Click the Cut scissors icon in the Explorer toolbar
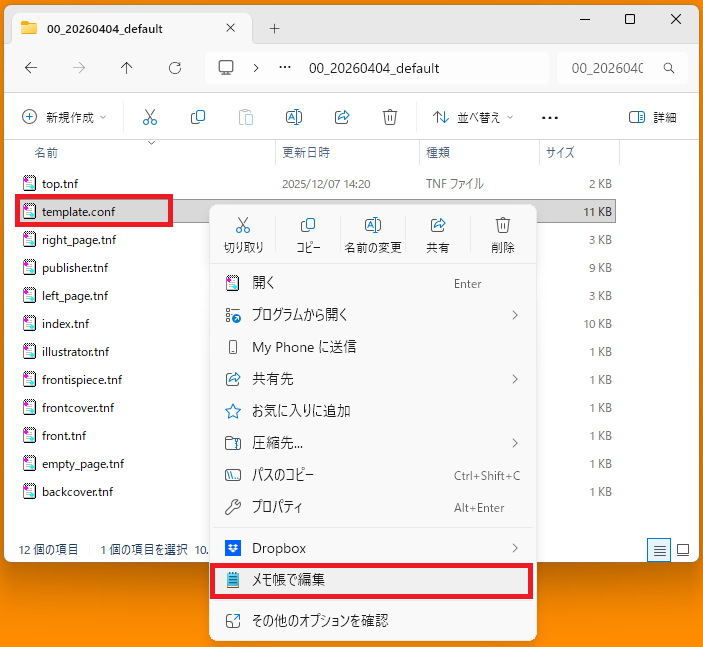The height and width of the screenshot is (647, 703). click(150, 117)
